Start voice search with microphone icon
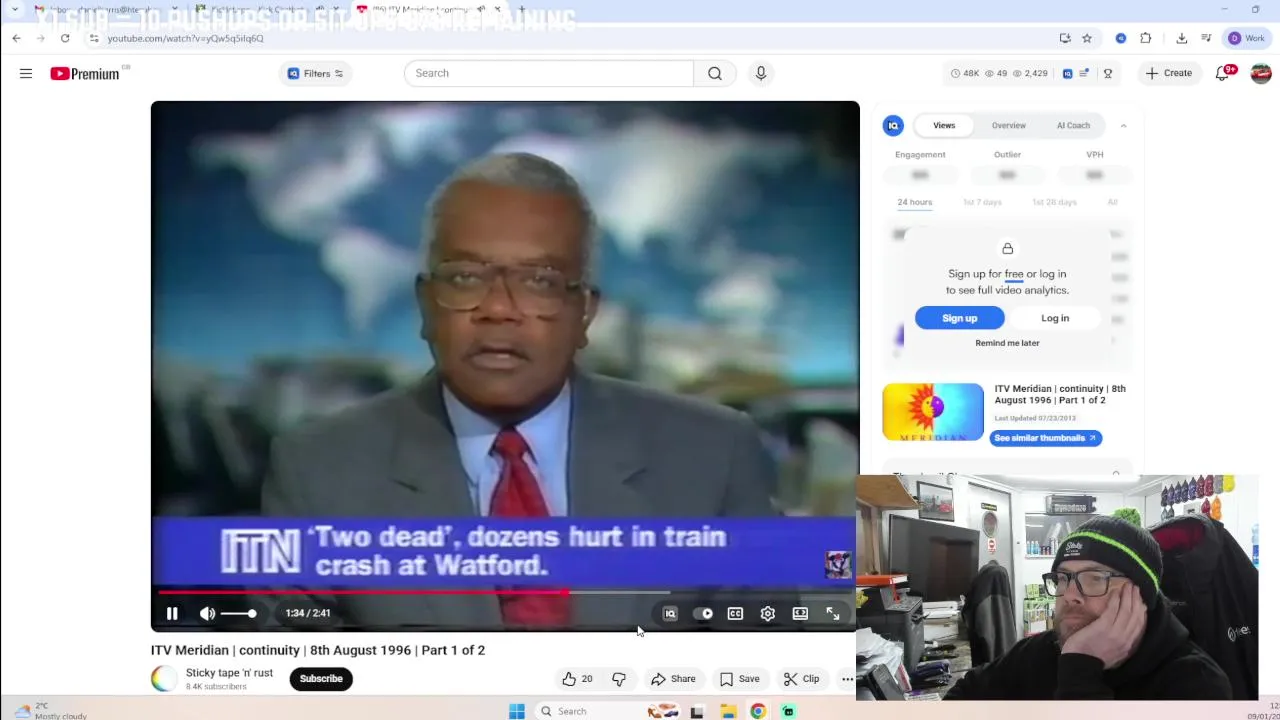The image size is (1280, 720). tap(761, 73)
